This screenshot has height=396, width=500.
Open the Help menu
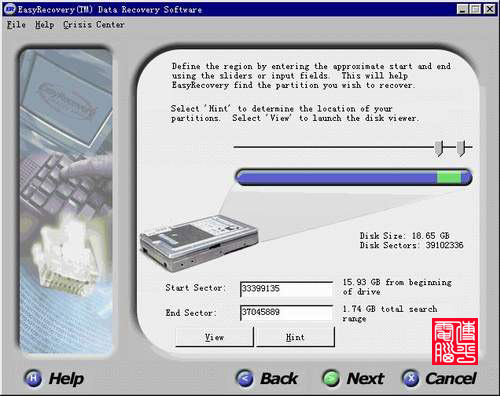(44, 25)
